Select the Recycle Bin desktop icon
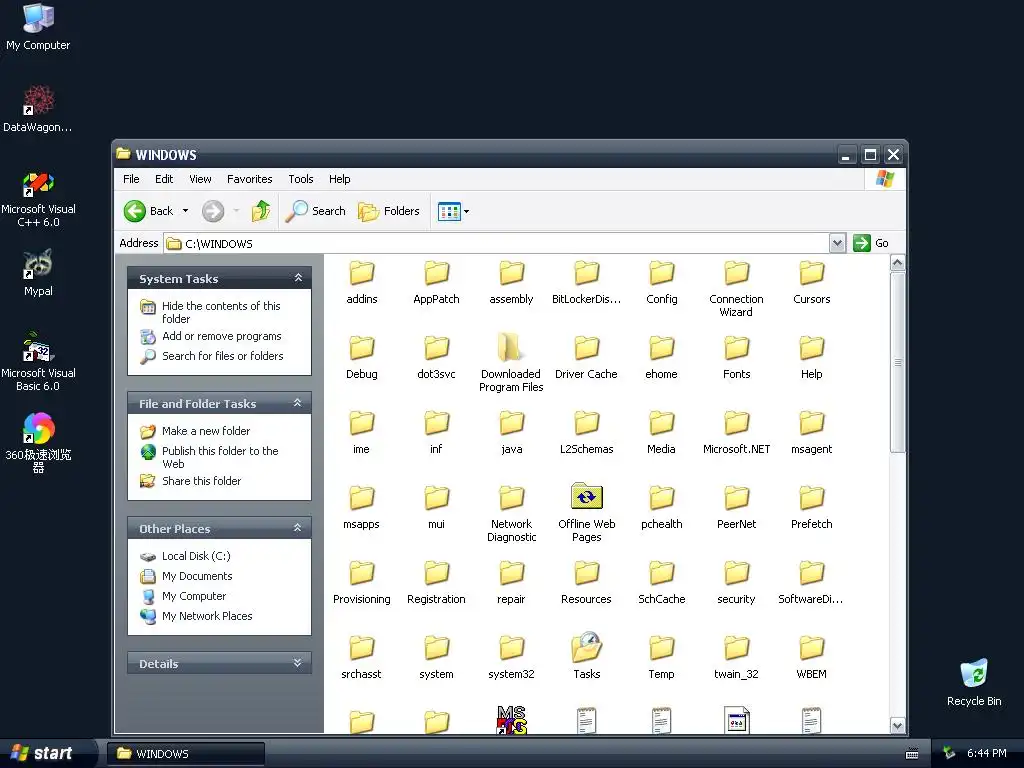 974,682
